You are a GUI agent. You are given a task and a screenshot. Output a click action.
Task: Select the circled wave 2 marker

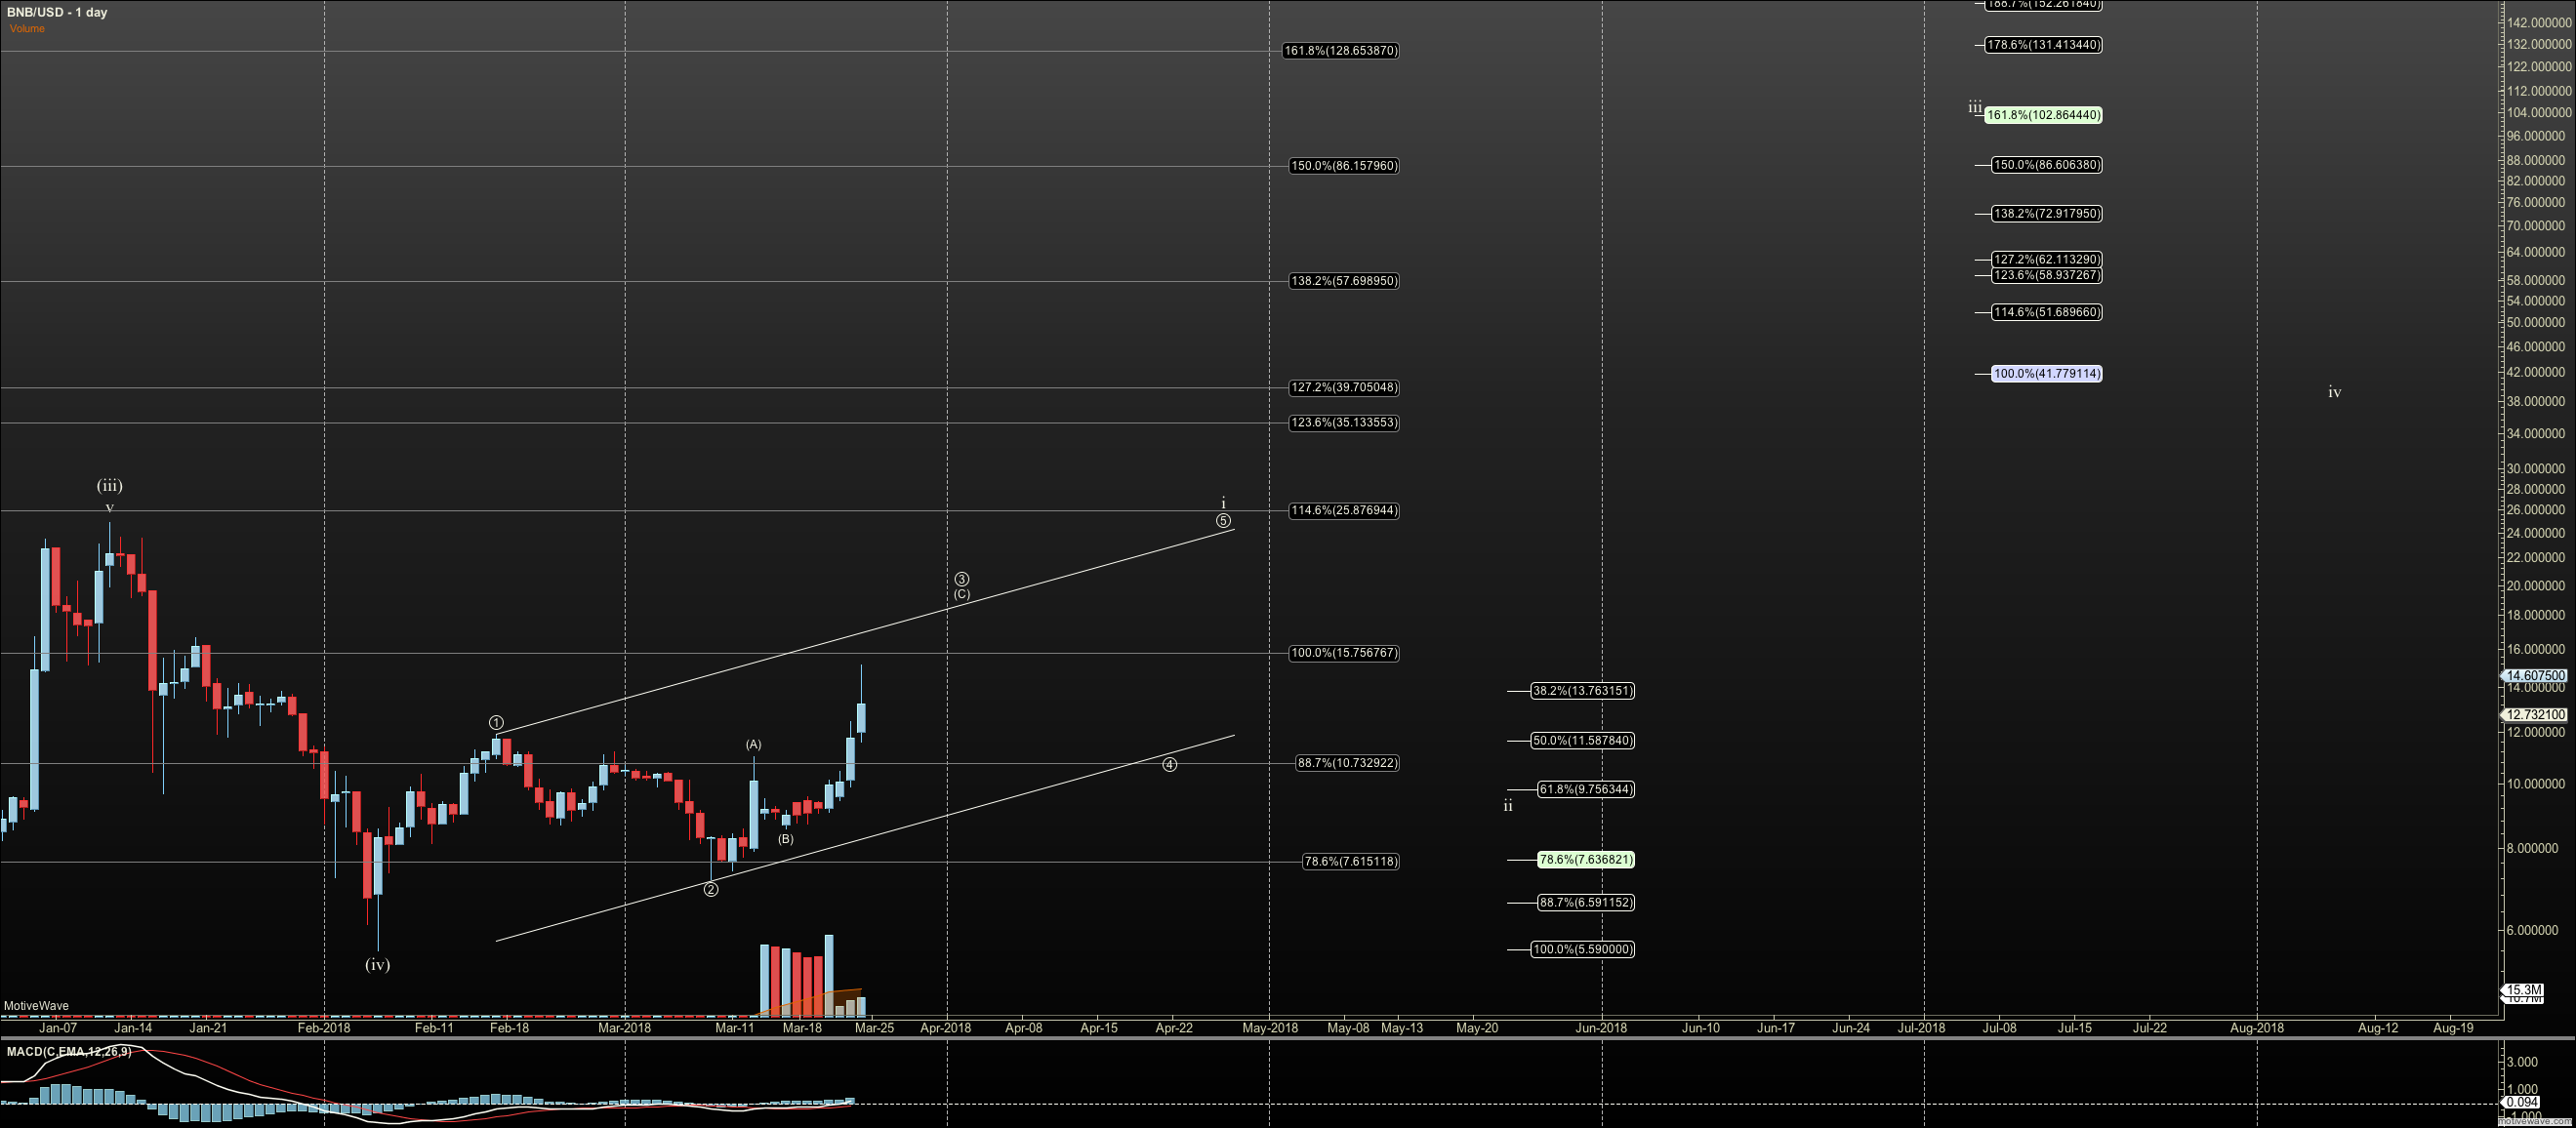coord(710,889)
